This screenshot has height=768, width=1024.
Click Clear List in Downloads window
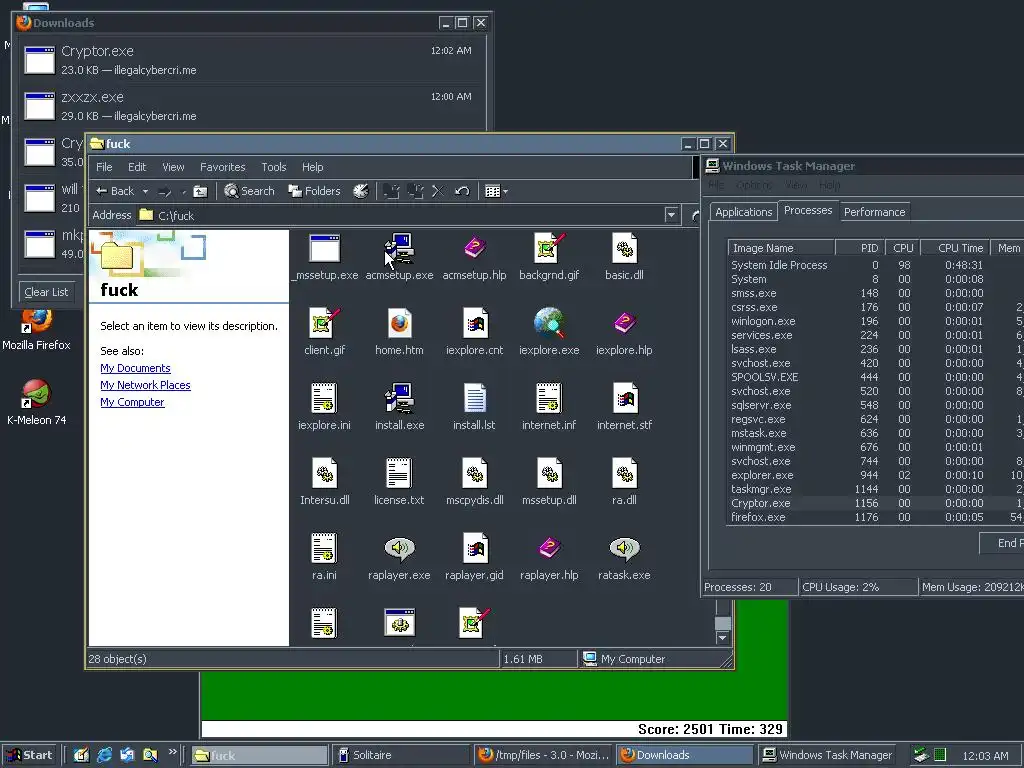click(x=46, y=292)
